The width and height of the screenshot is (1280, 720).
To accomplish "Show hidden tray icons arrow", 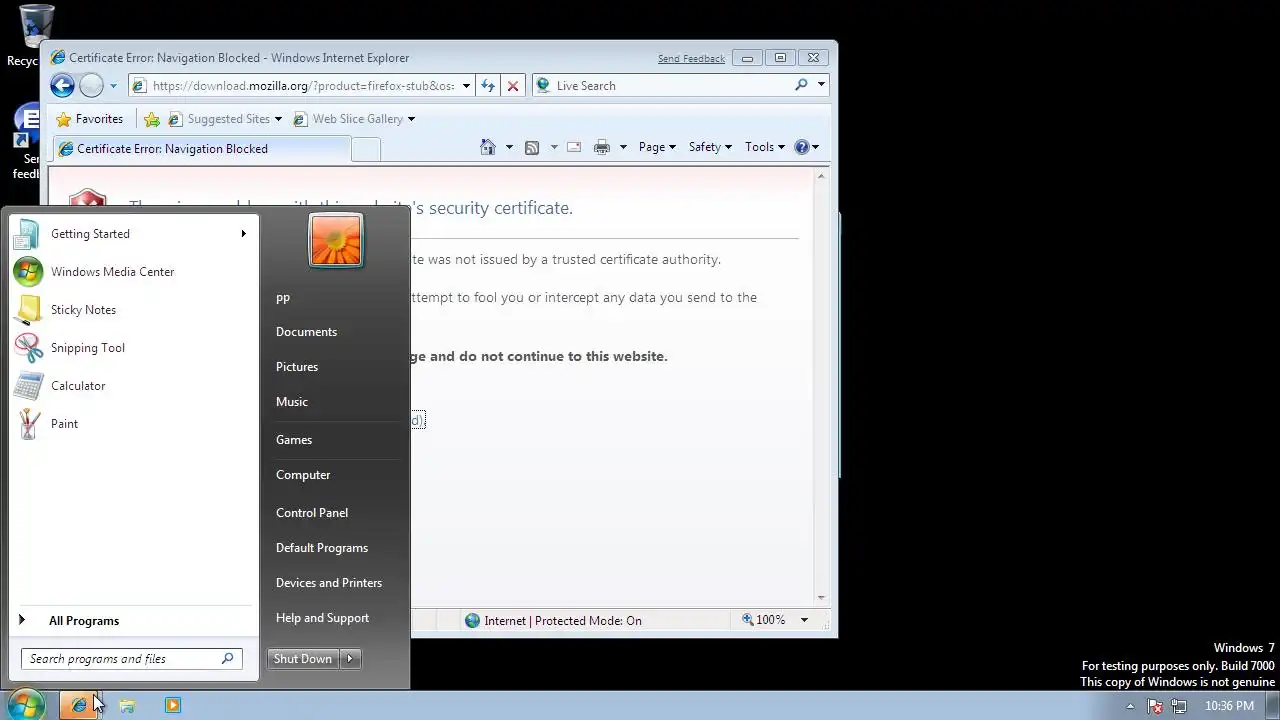I will [1130, 706].
